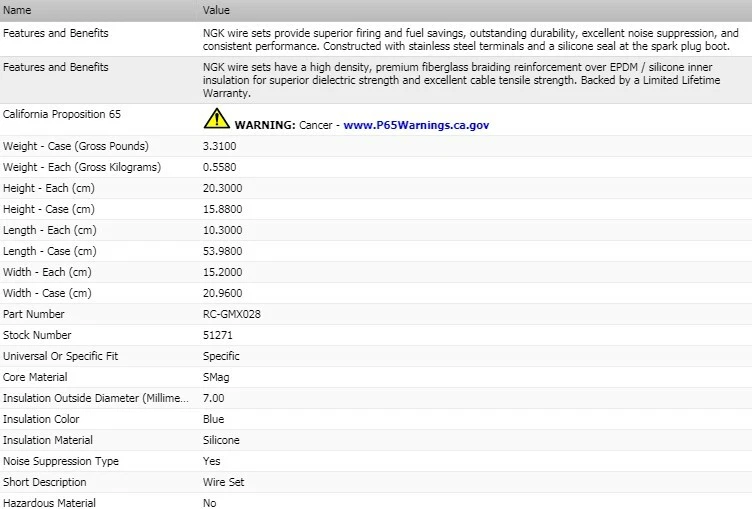This screenshot has width=752, height=509.
Task: Click the 'Weight - Each (Gross Kilograms)' label
Action: click(82, 167)
